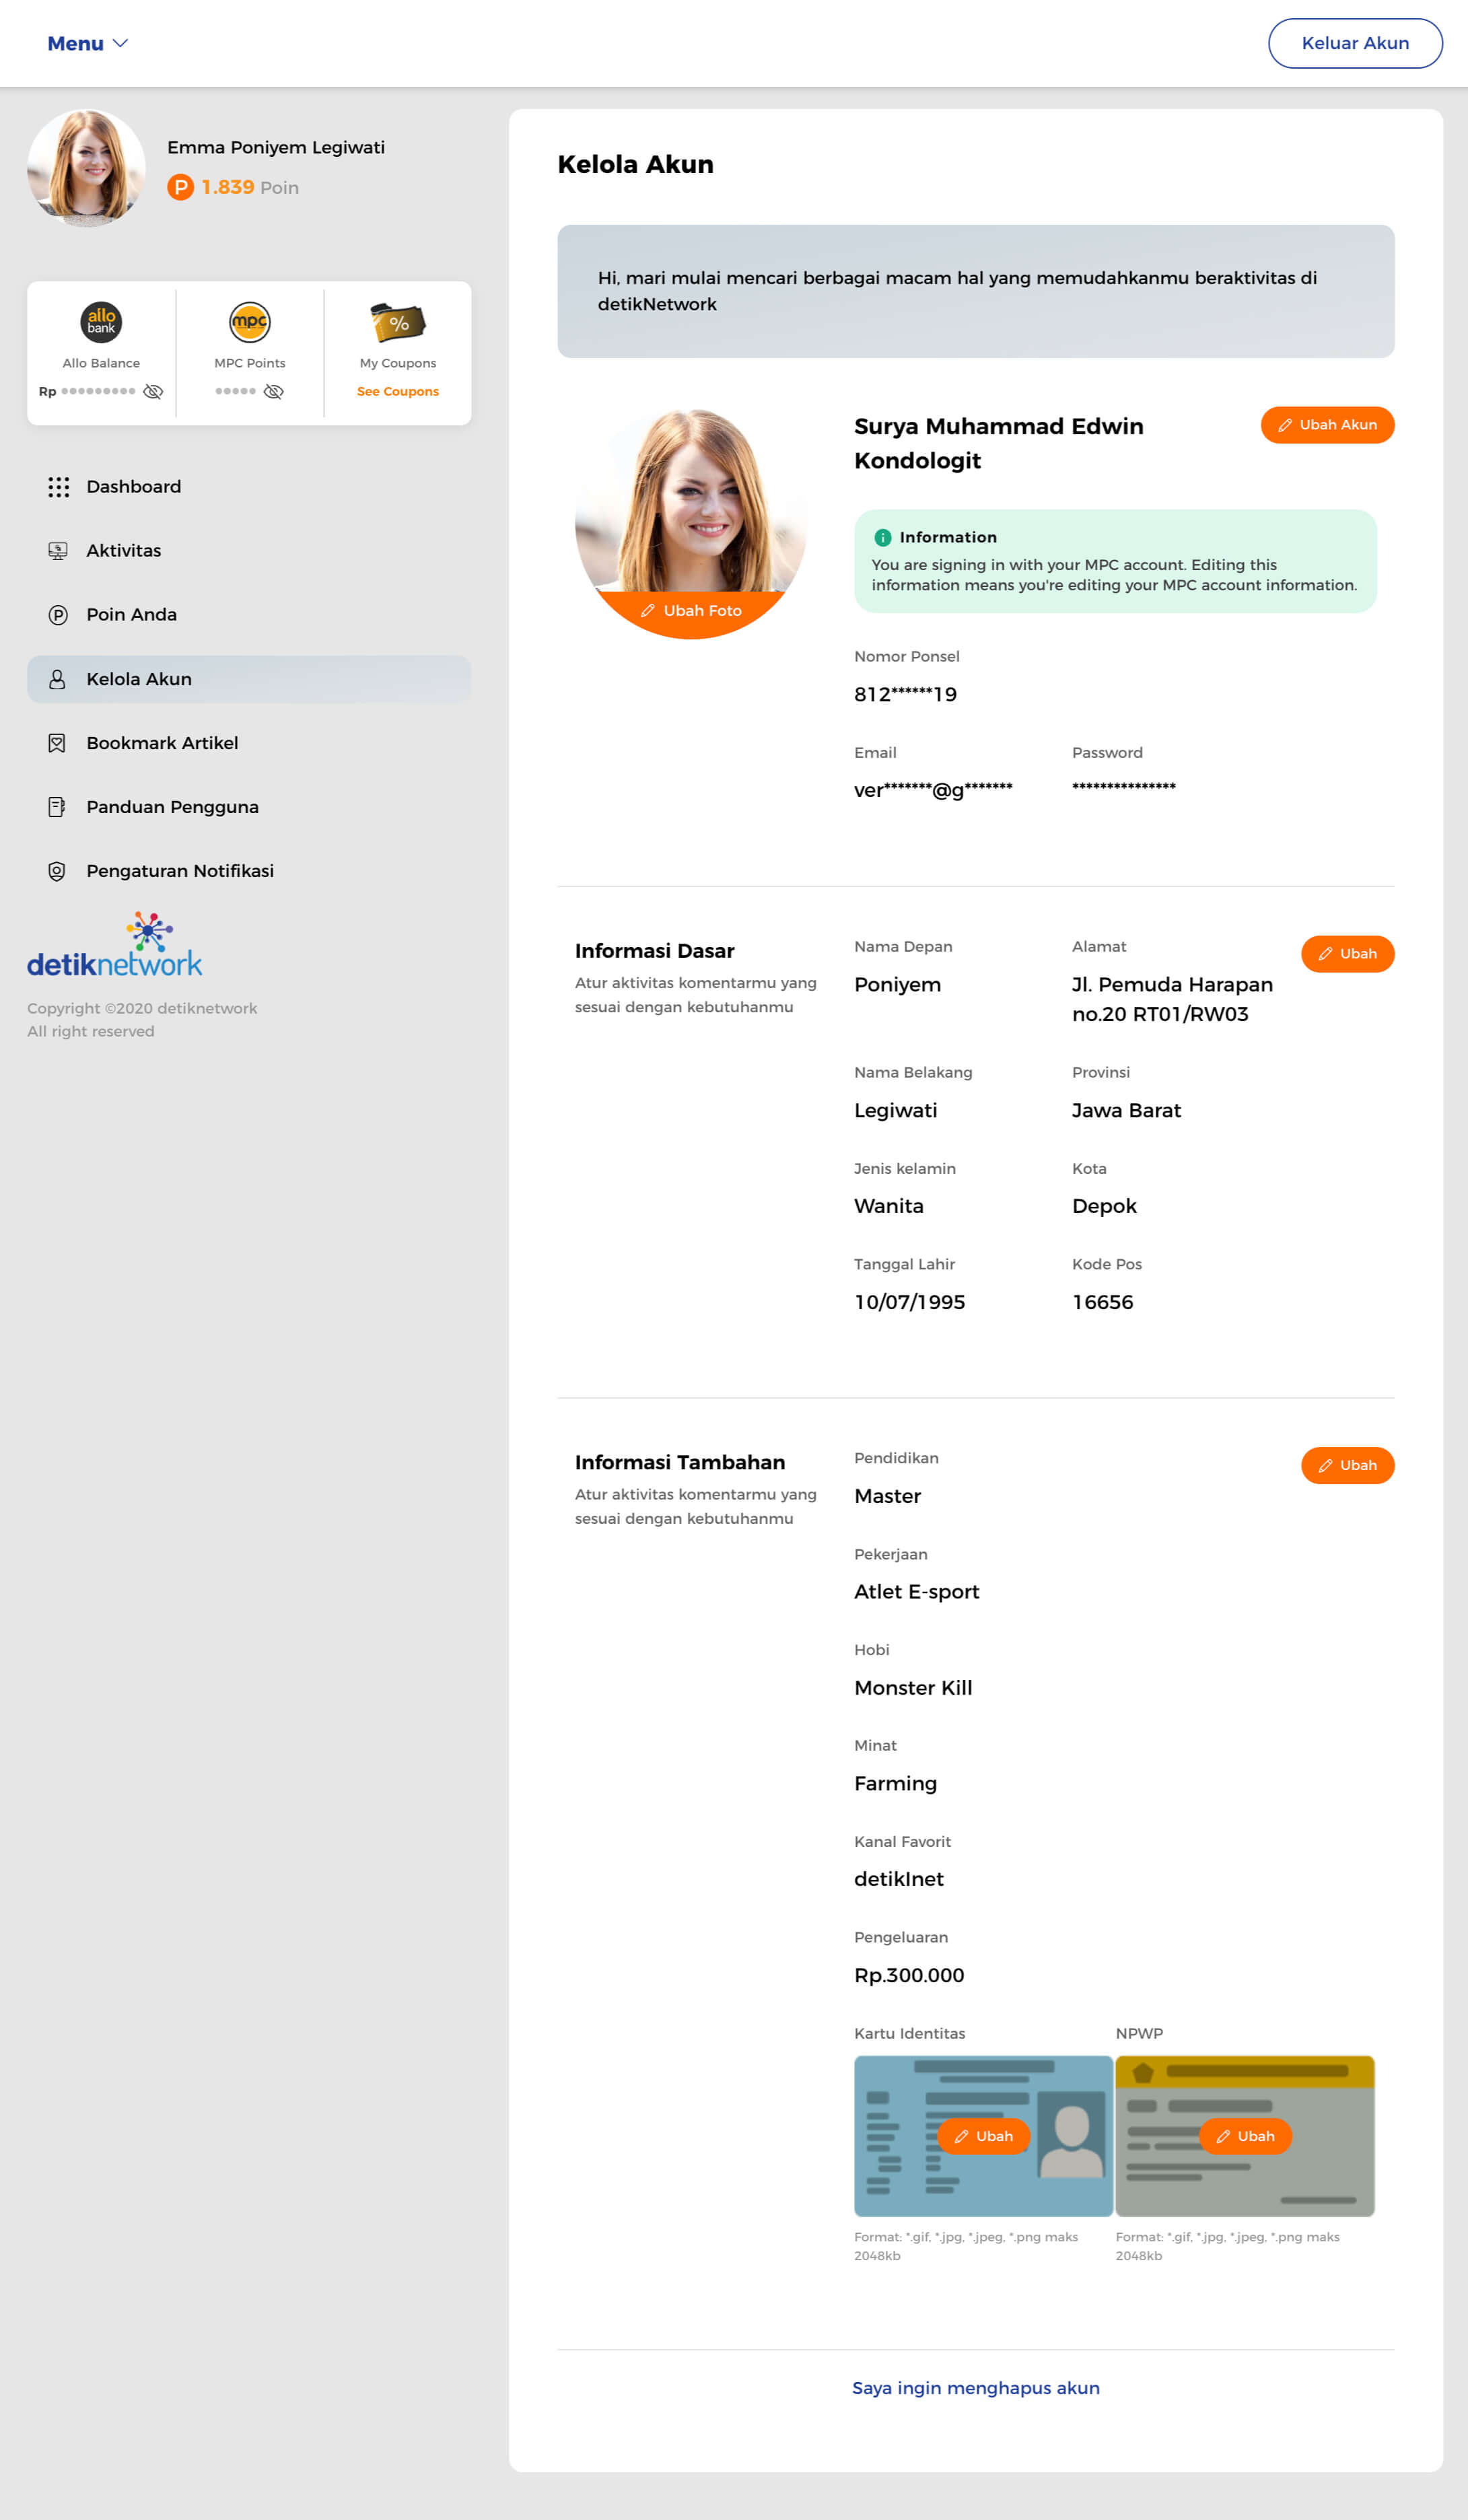Click the Dashboard sidebar icon

point(58,486)
